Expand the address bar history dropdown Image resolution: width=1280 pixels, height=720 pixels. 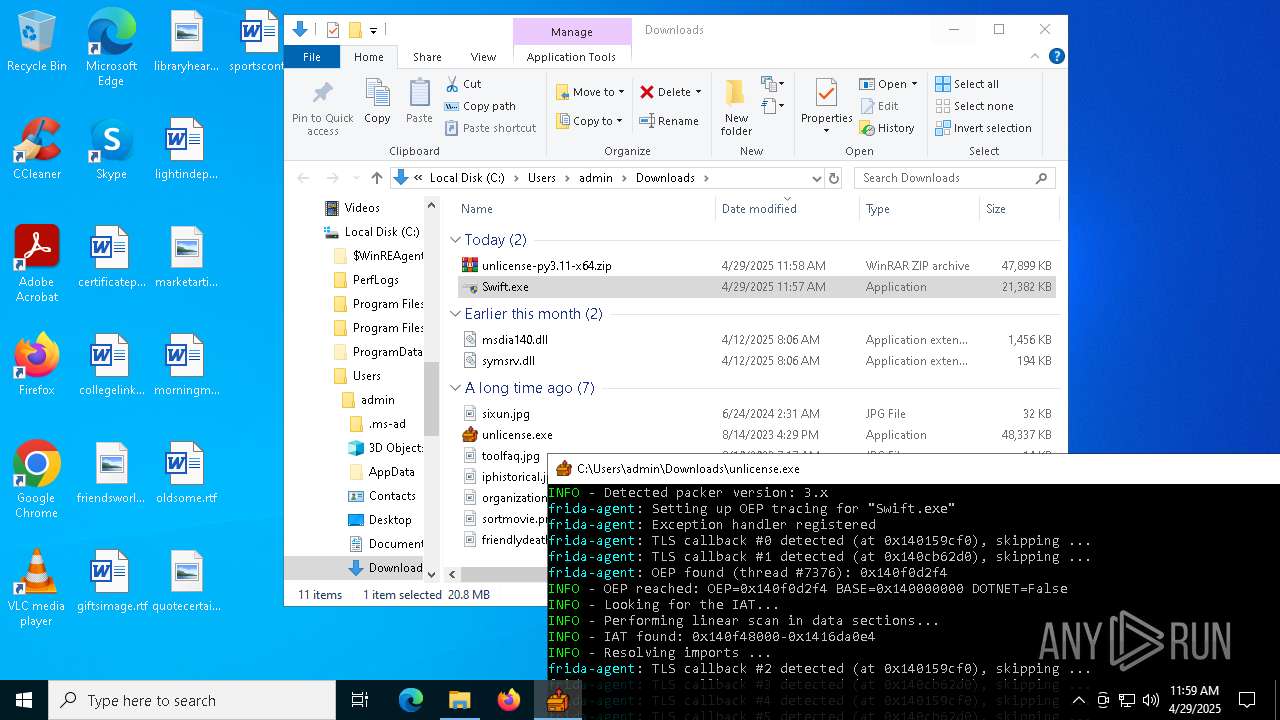coord(816,178)
